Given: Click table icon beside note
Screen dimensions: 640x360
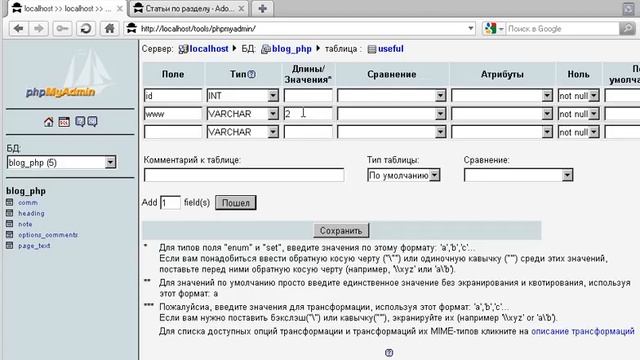Looking at the screenshot, I should pos(10,224).
